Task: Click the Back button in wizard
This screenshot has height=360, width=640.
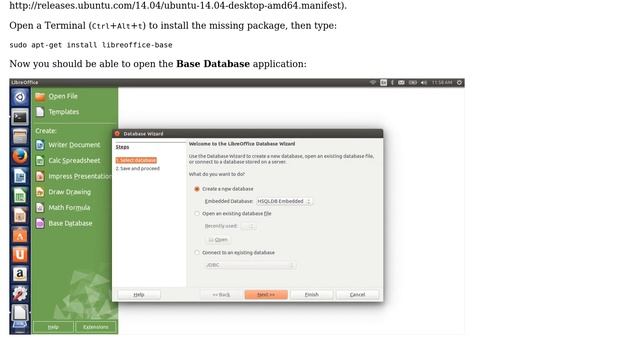Action: tap(221, 295)
